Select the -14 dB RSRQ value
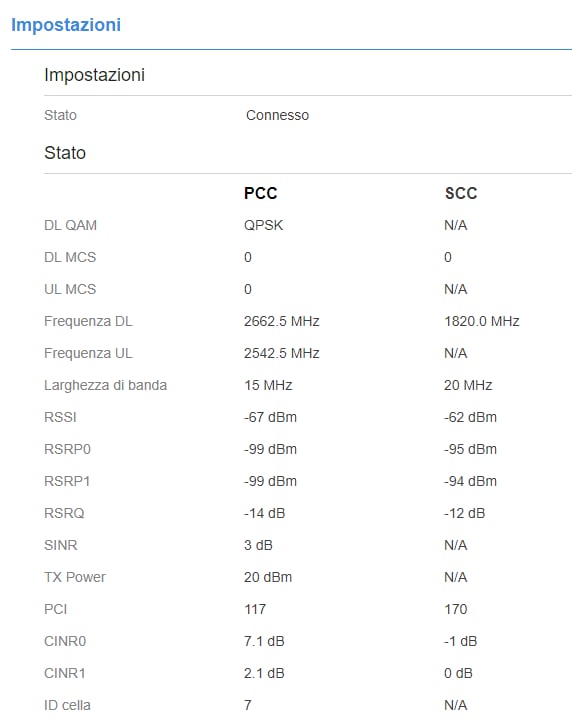The height and width of the screenshot is (724, 572). coord(264,513)
